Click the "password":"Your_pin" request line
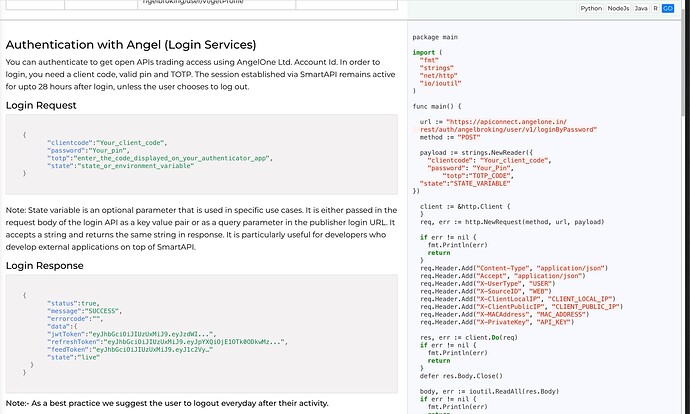 (88, 150)
